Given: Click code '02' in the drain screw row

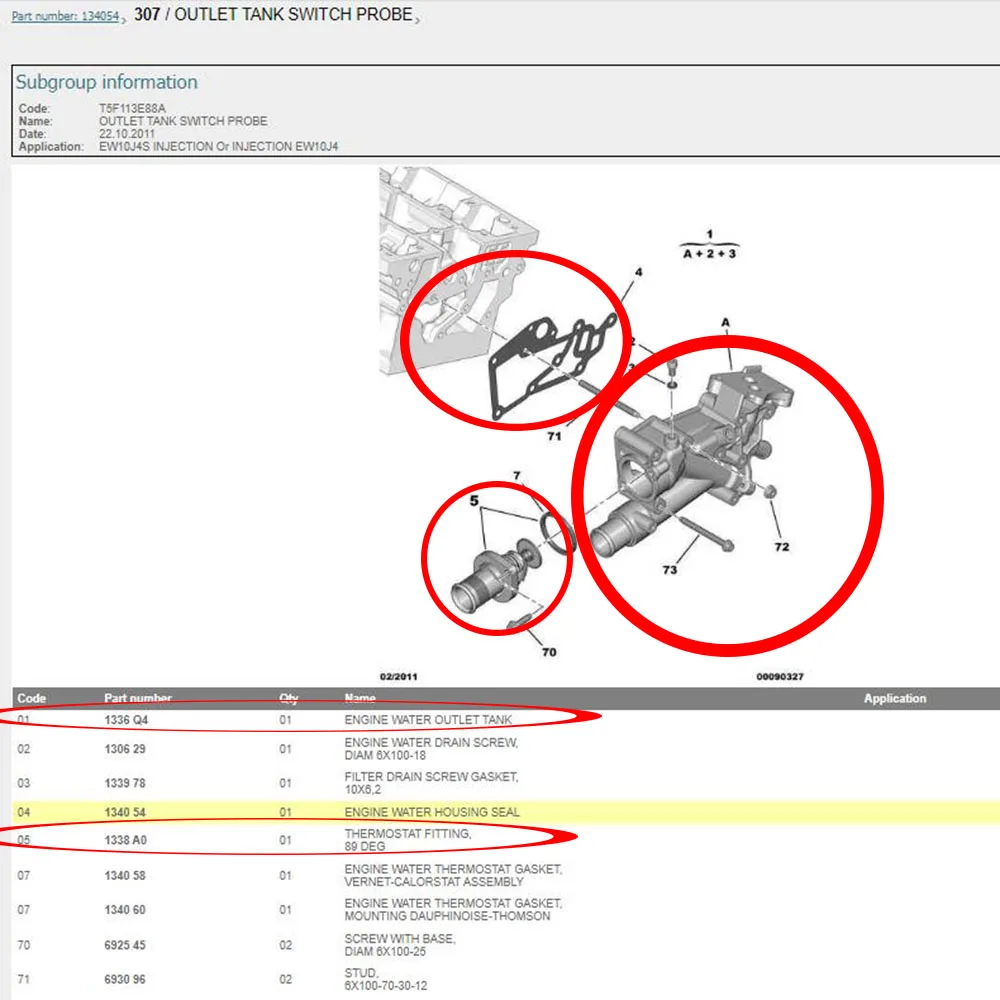Looking at the screenshot, I should pyautogui.click(x=24, y=749).
